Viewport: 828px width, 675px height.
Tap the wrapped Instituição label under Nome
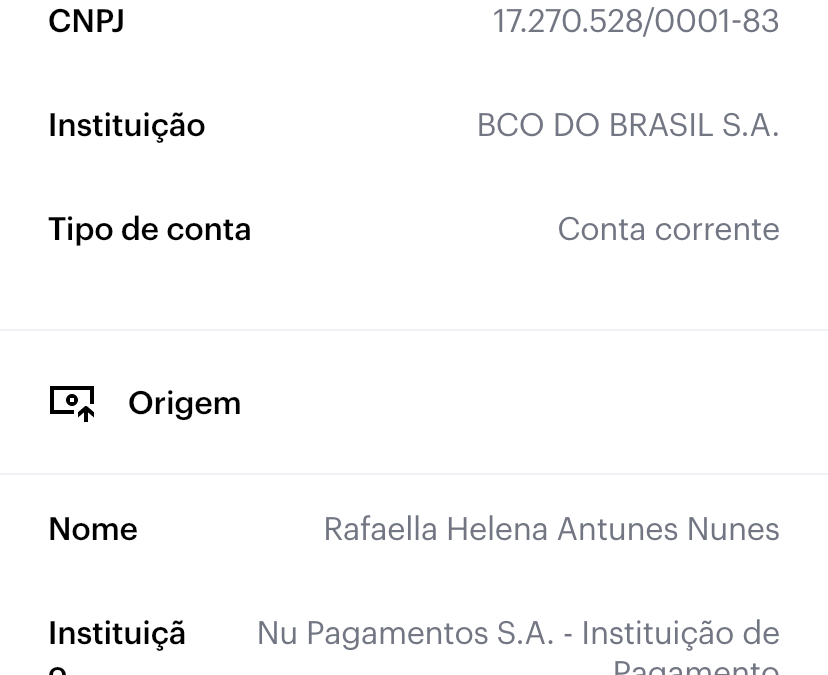[117, 647]
